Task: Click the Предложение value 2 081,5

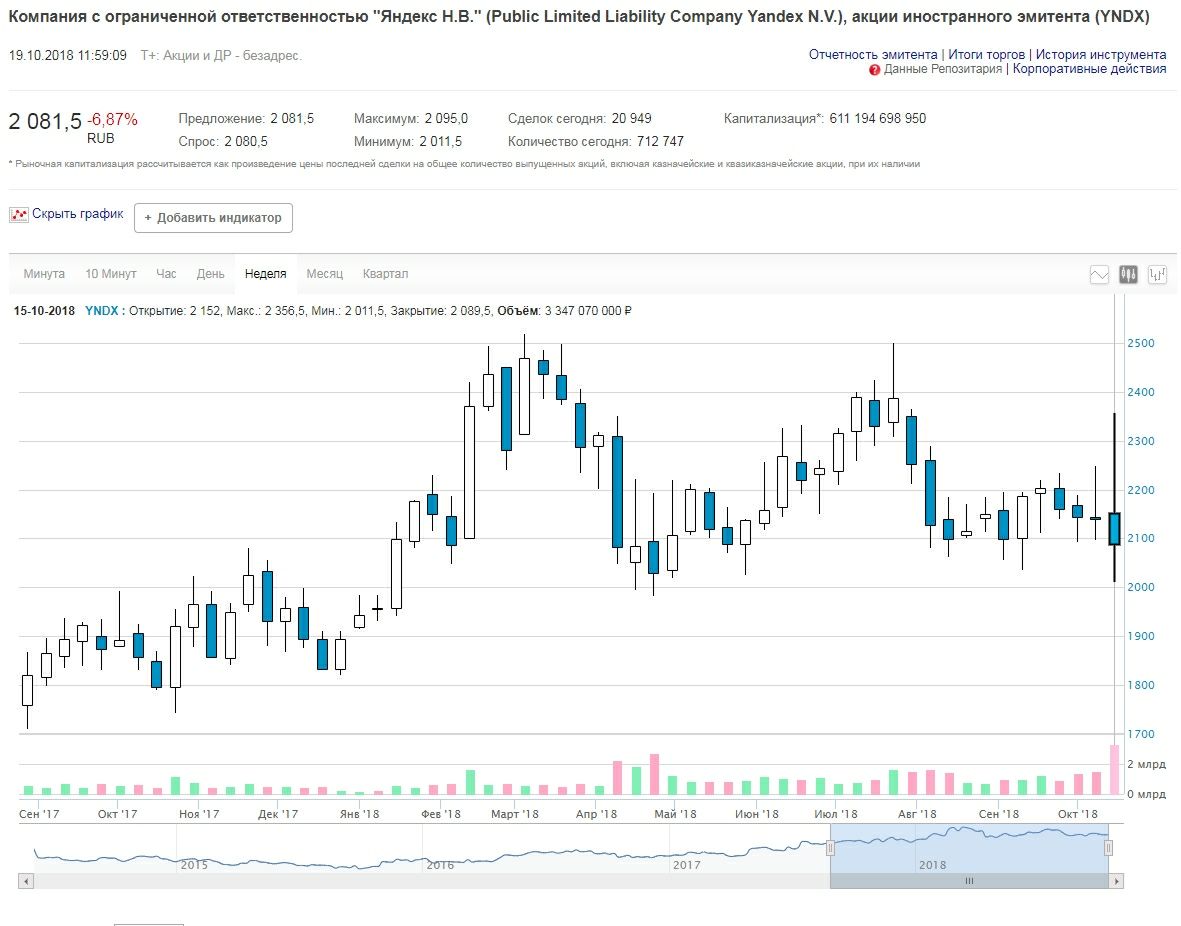Action: (x=292, y=118)
